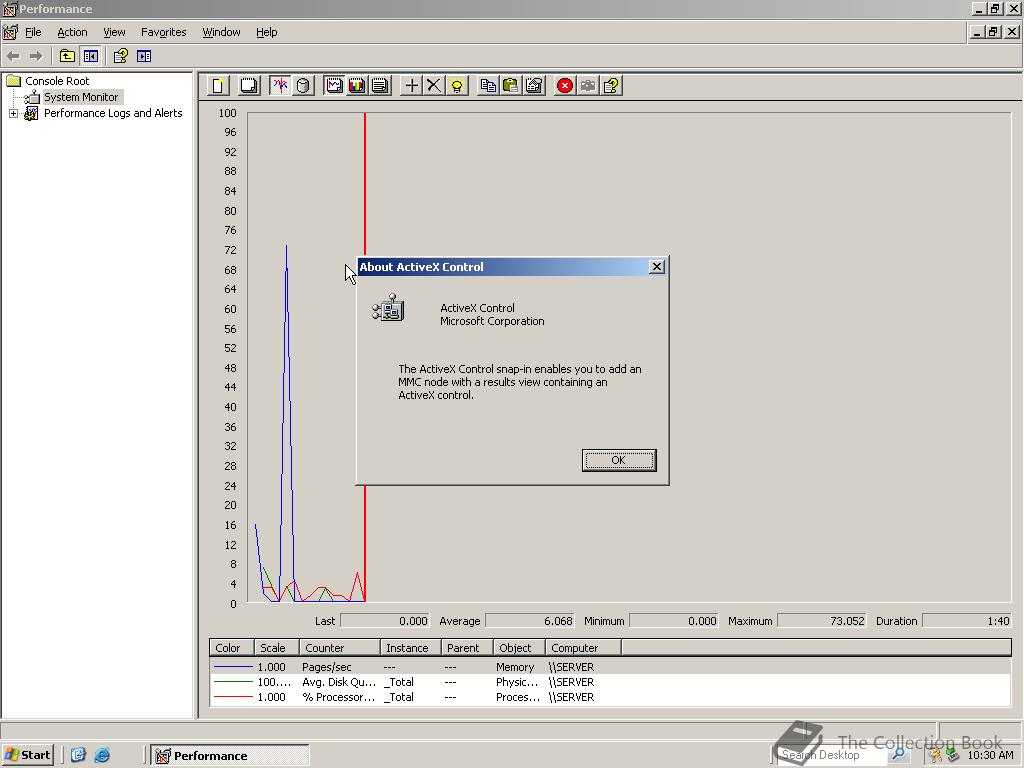
Task: Sort by the Counter column header
Action: pos(340,648)
